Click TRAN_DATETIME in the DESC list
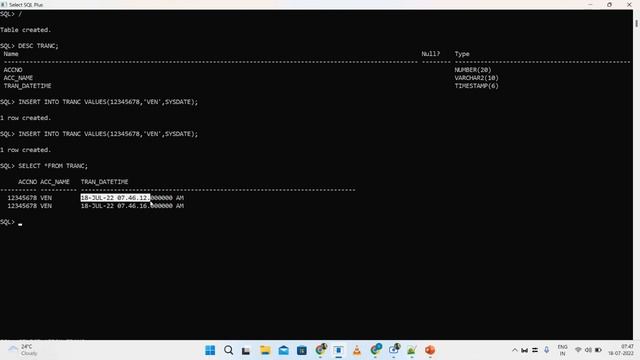 pos(27,86)
